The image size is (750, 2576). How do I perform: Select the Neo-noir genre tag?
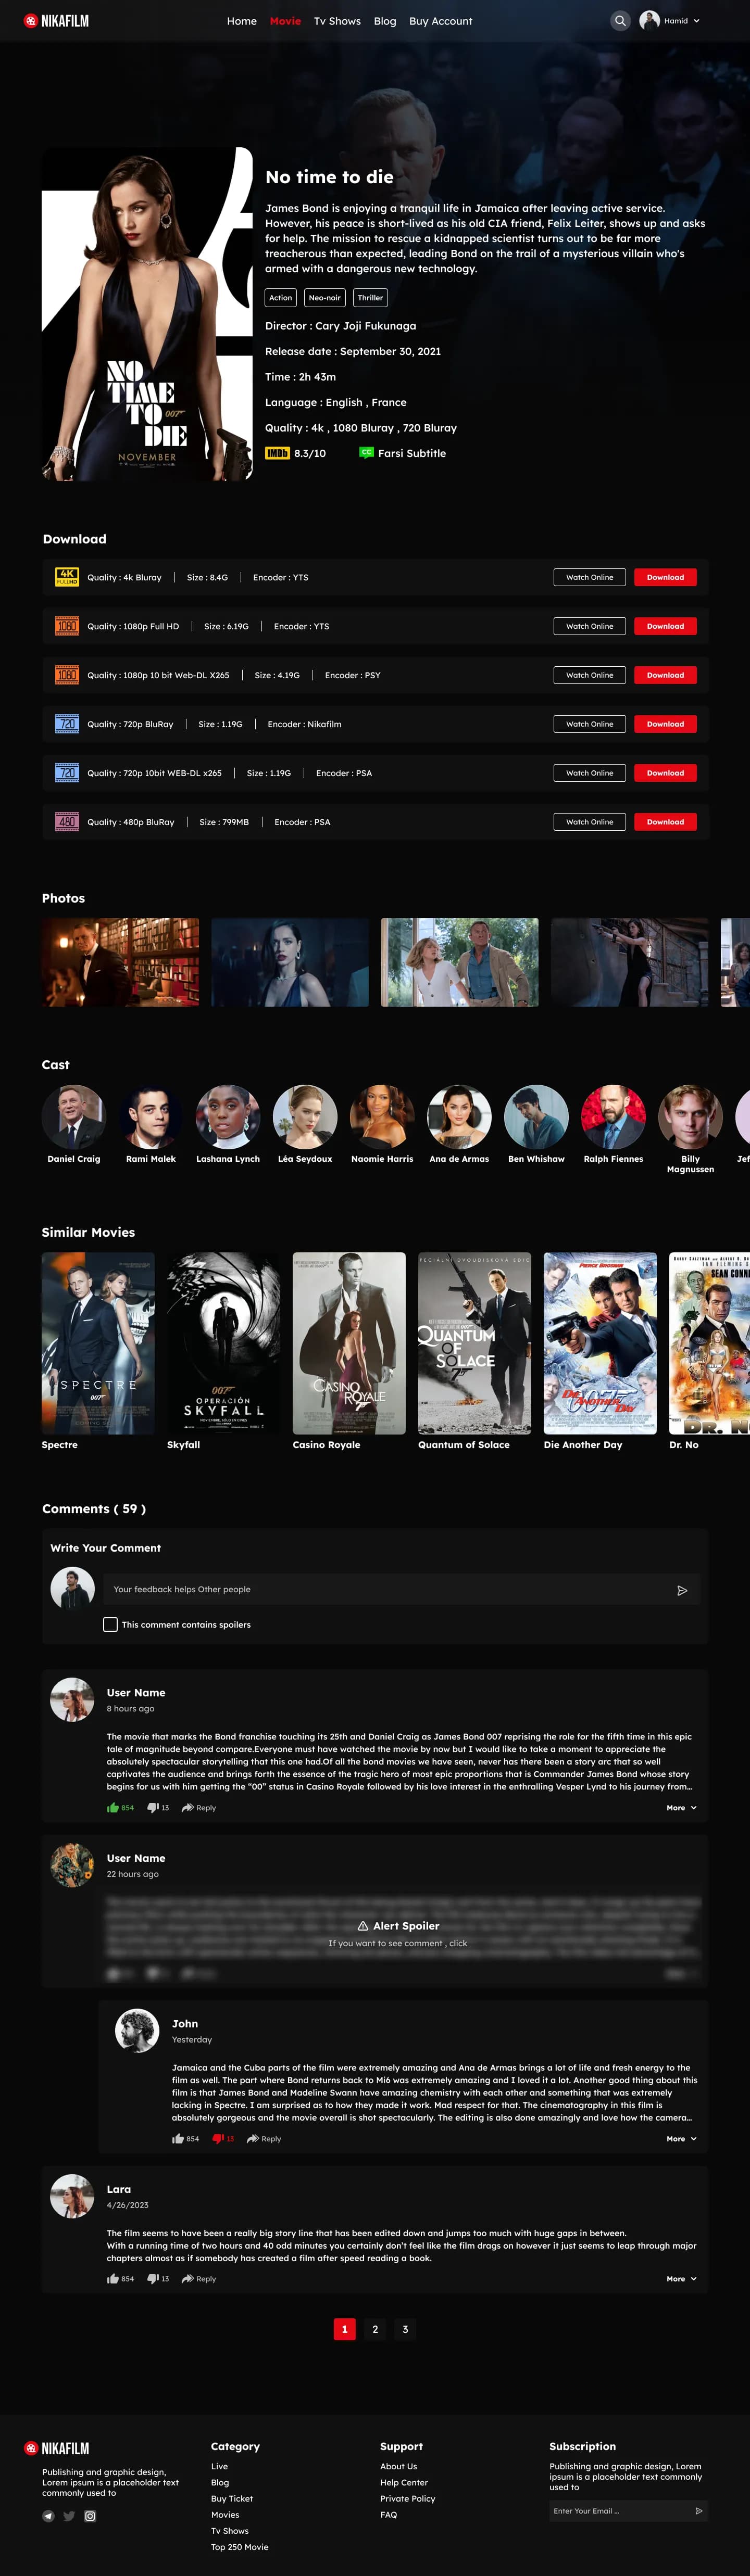coord(325,297)
